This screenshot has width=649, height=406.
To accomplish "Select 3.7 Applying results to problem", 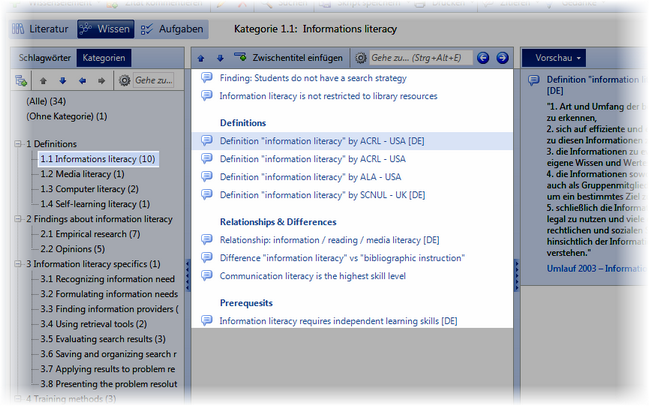I will click(108, 369).
